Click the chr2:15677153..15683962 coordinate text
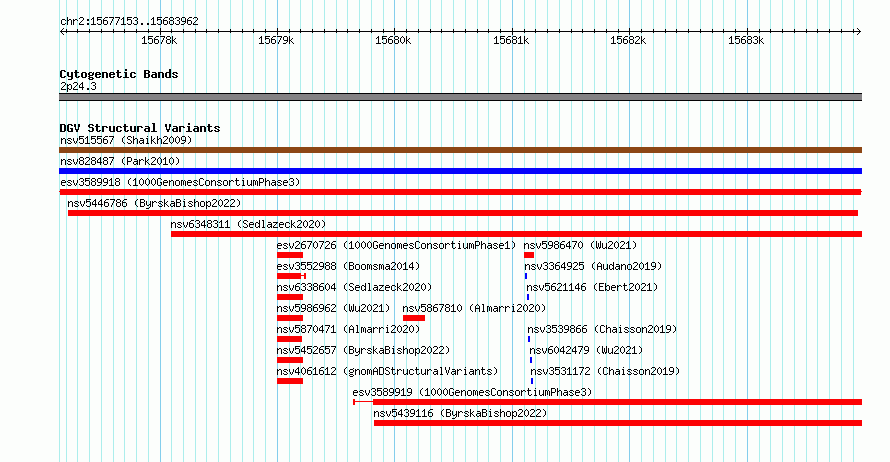 tap(129, 21)
